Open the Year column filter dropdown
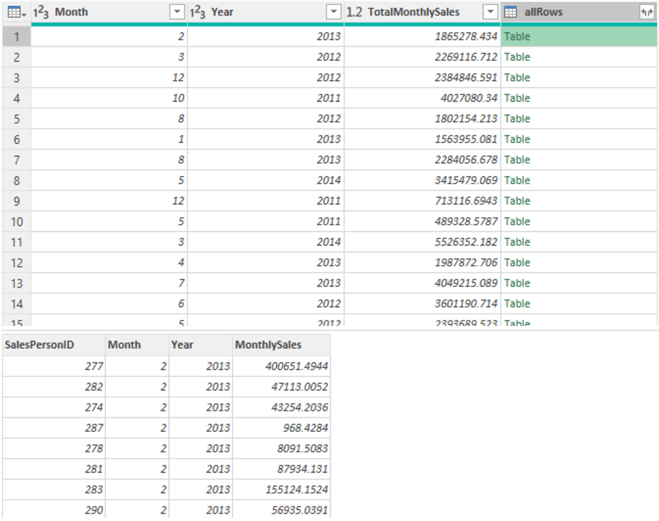This screenshot has height=521, width=659. click(333, 11)
